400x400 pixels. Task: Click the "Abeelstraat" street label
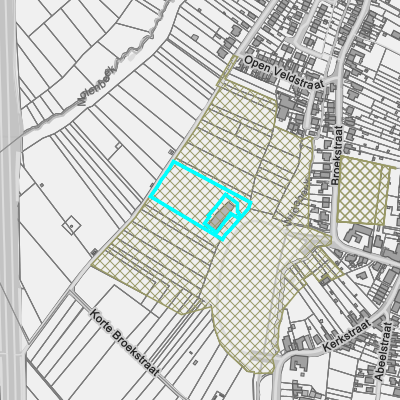[x=383, y=351]
